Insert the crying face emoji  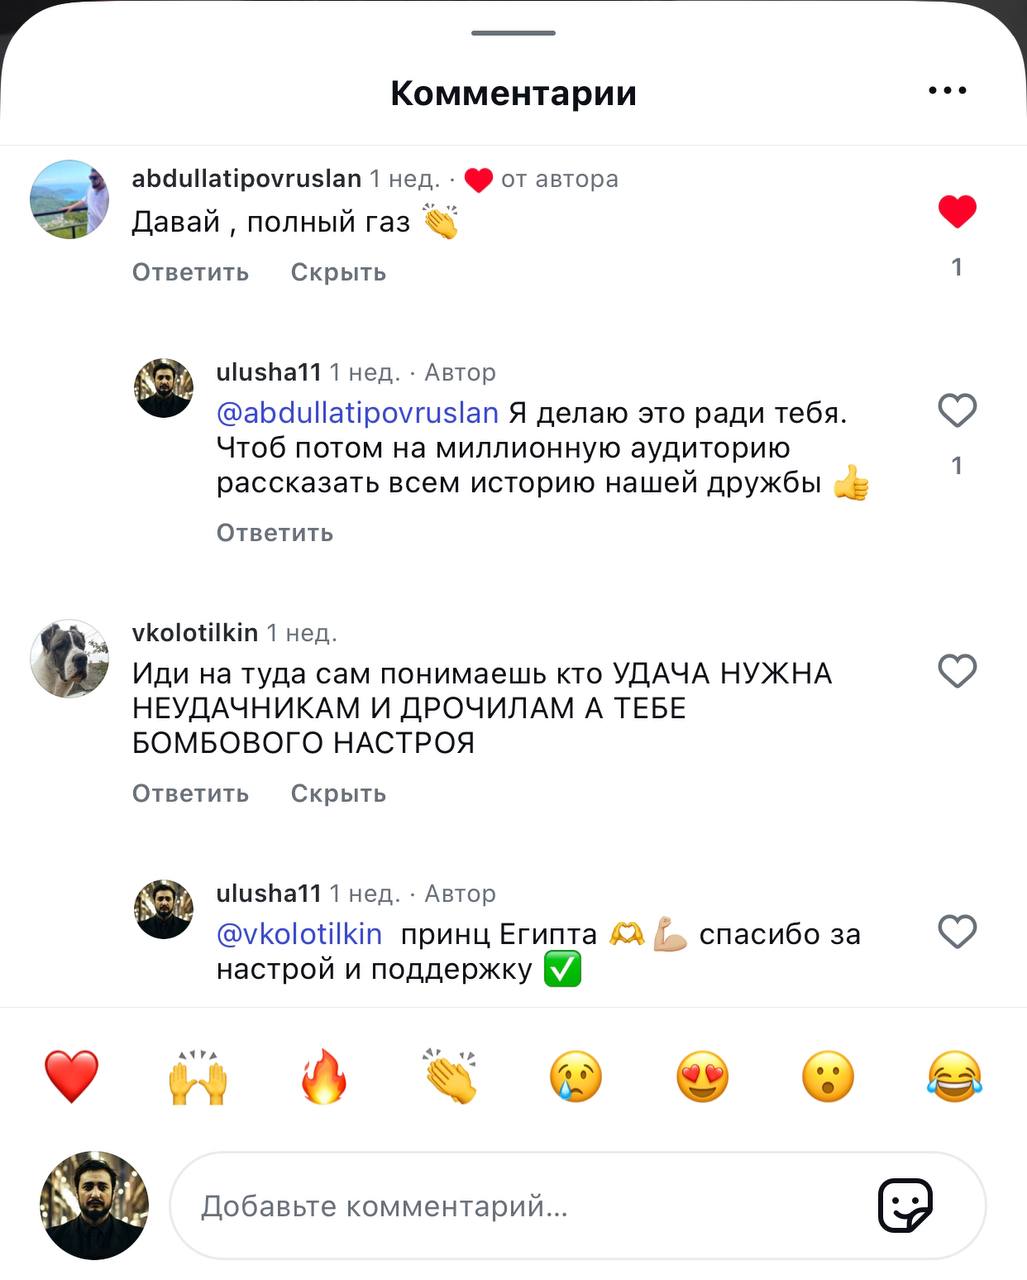click(x=577, y=1077)
